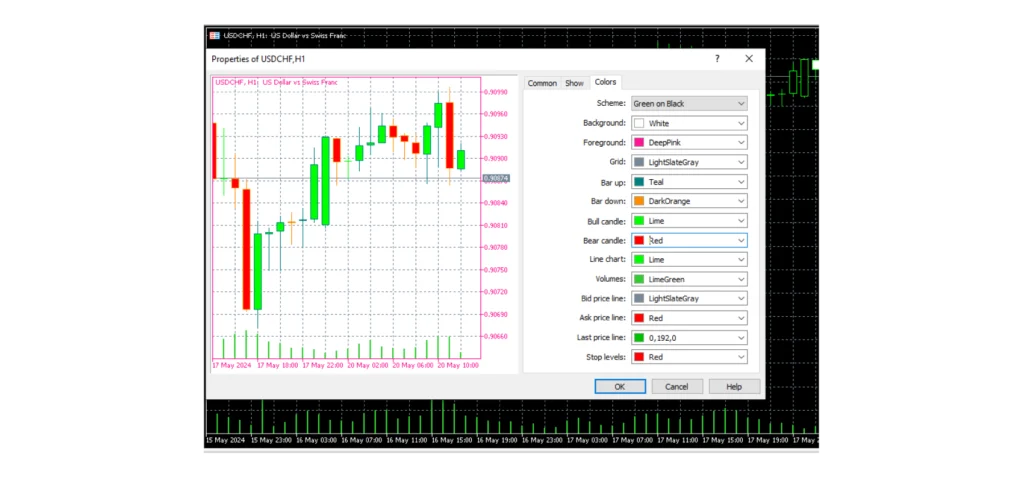Open the Foreground DeepPink dropdown
This screenshot has width=1024, height=479.
pyautogui.click(x=689, y=142)
